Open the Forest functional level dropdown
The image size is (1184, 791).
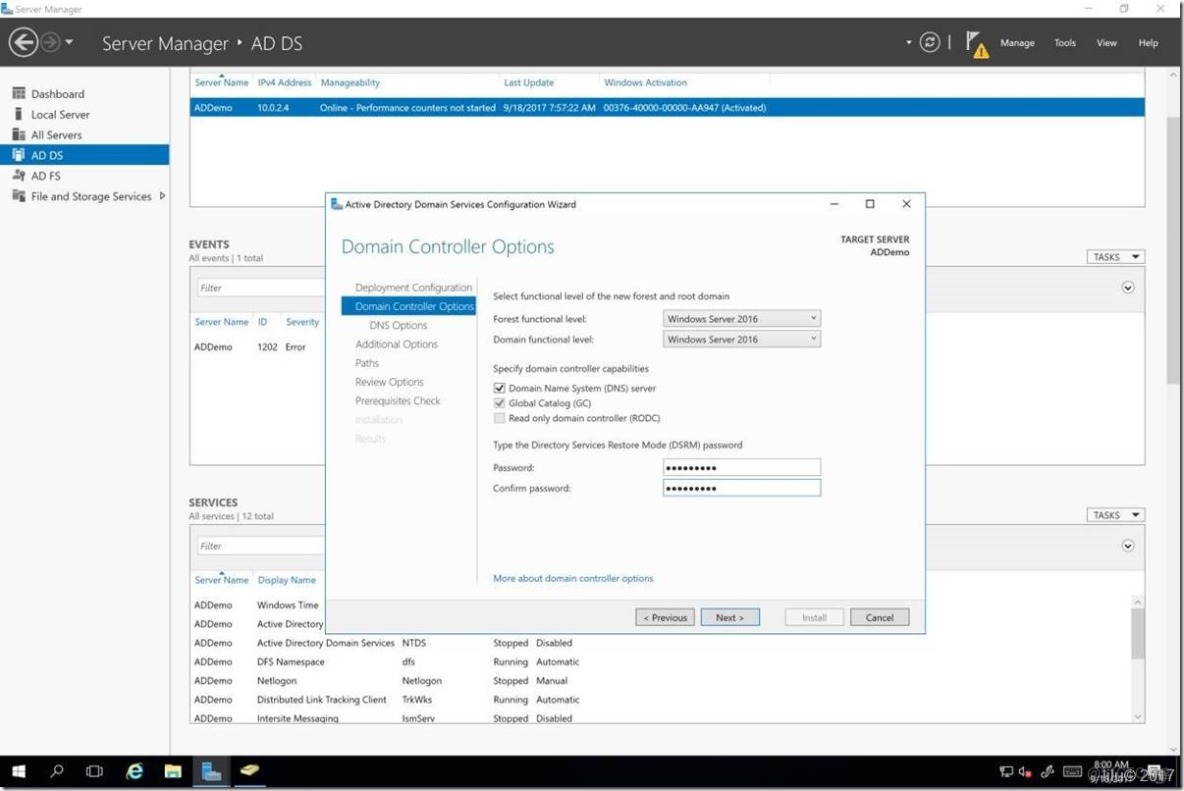coord(812,318)
